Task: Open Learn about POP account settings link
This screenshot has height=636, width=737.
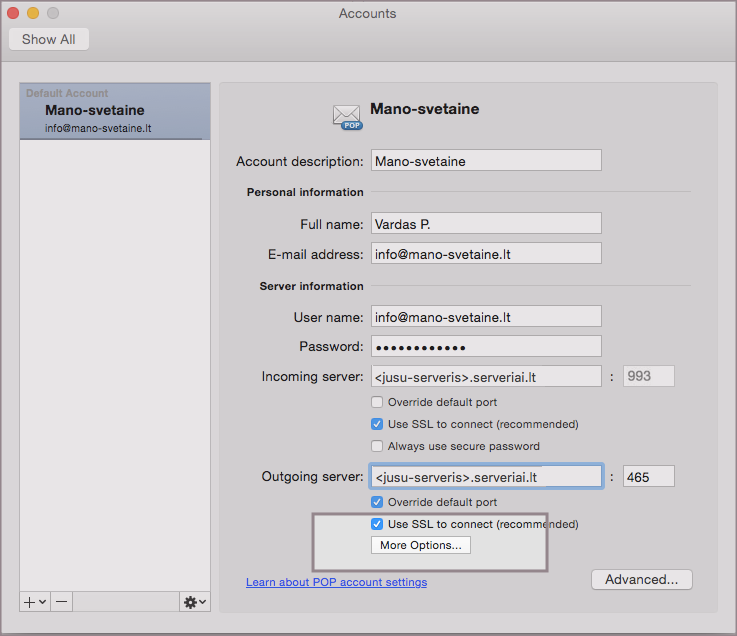Action: point(336,582)
